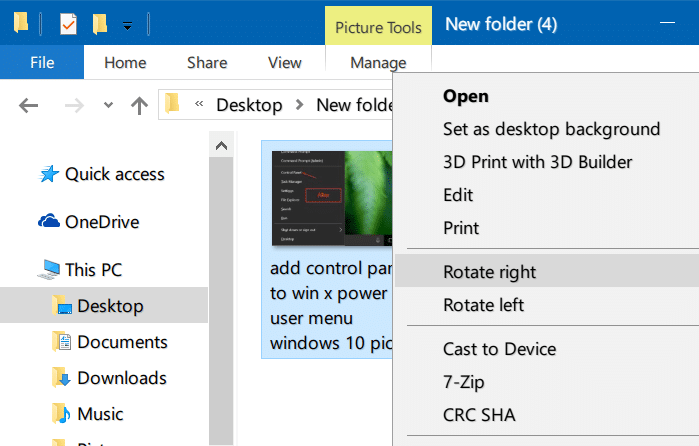Viewport: 699px width, 446px height.
Task: Go back with the Back arrow
Action: pyautogui.click(x=29, y=106)
